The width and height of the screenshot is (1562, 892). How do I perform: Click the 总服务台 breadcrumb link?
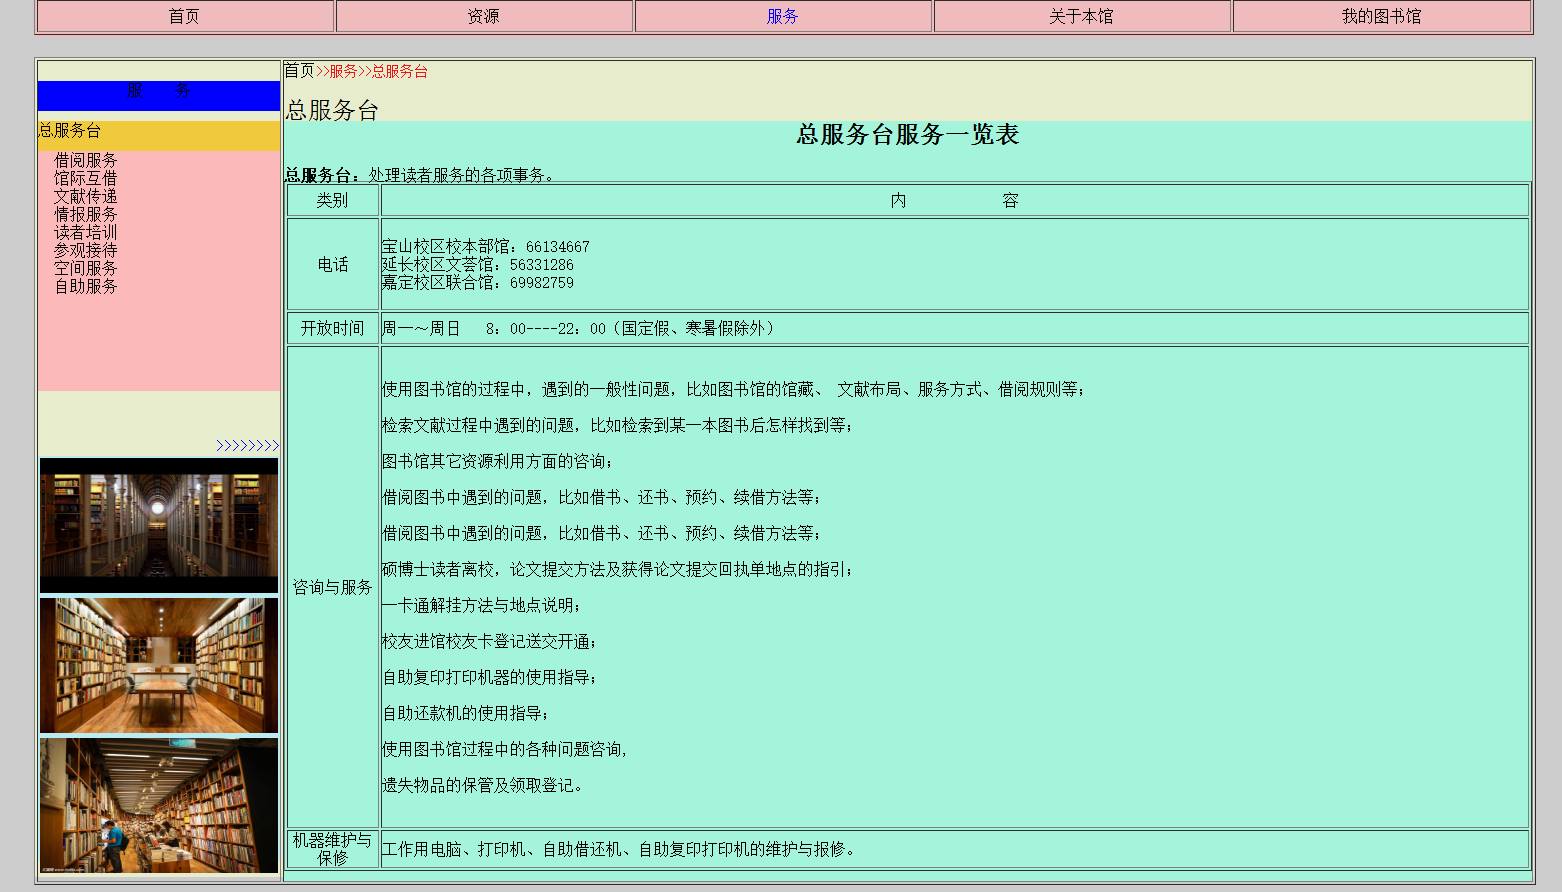400,71
